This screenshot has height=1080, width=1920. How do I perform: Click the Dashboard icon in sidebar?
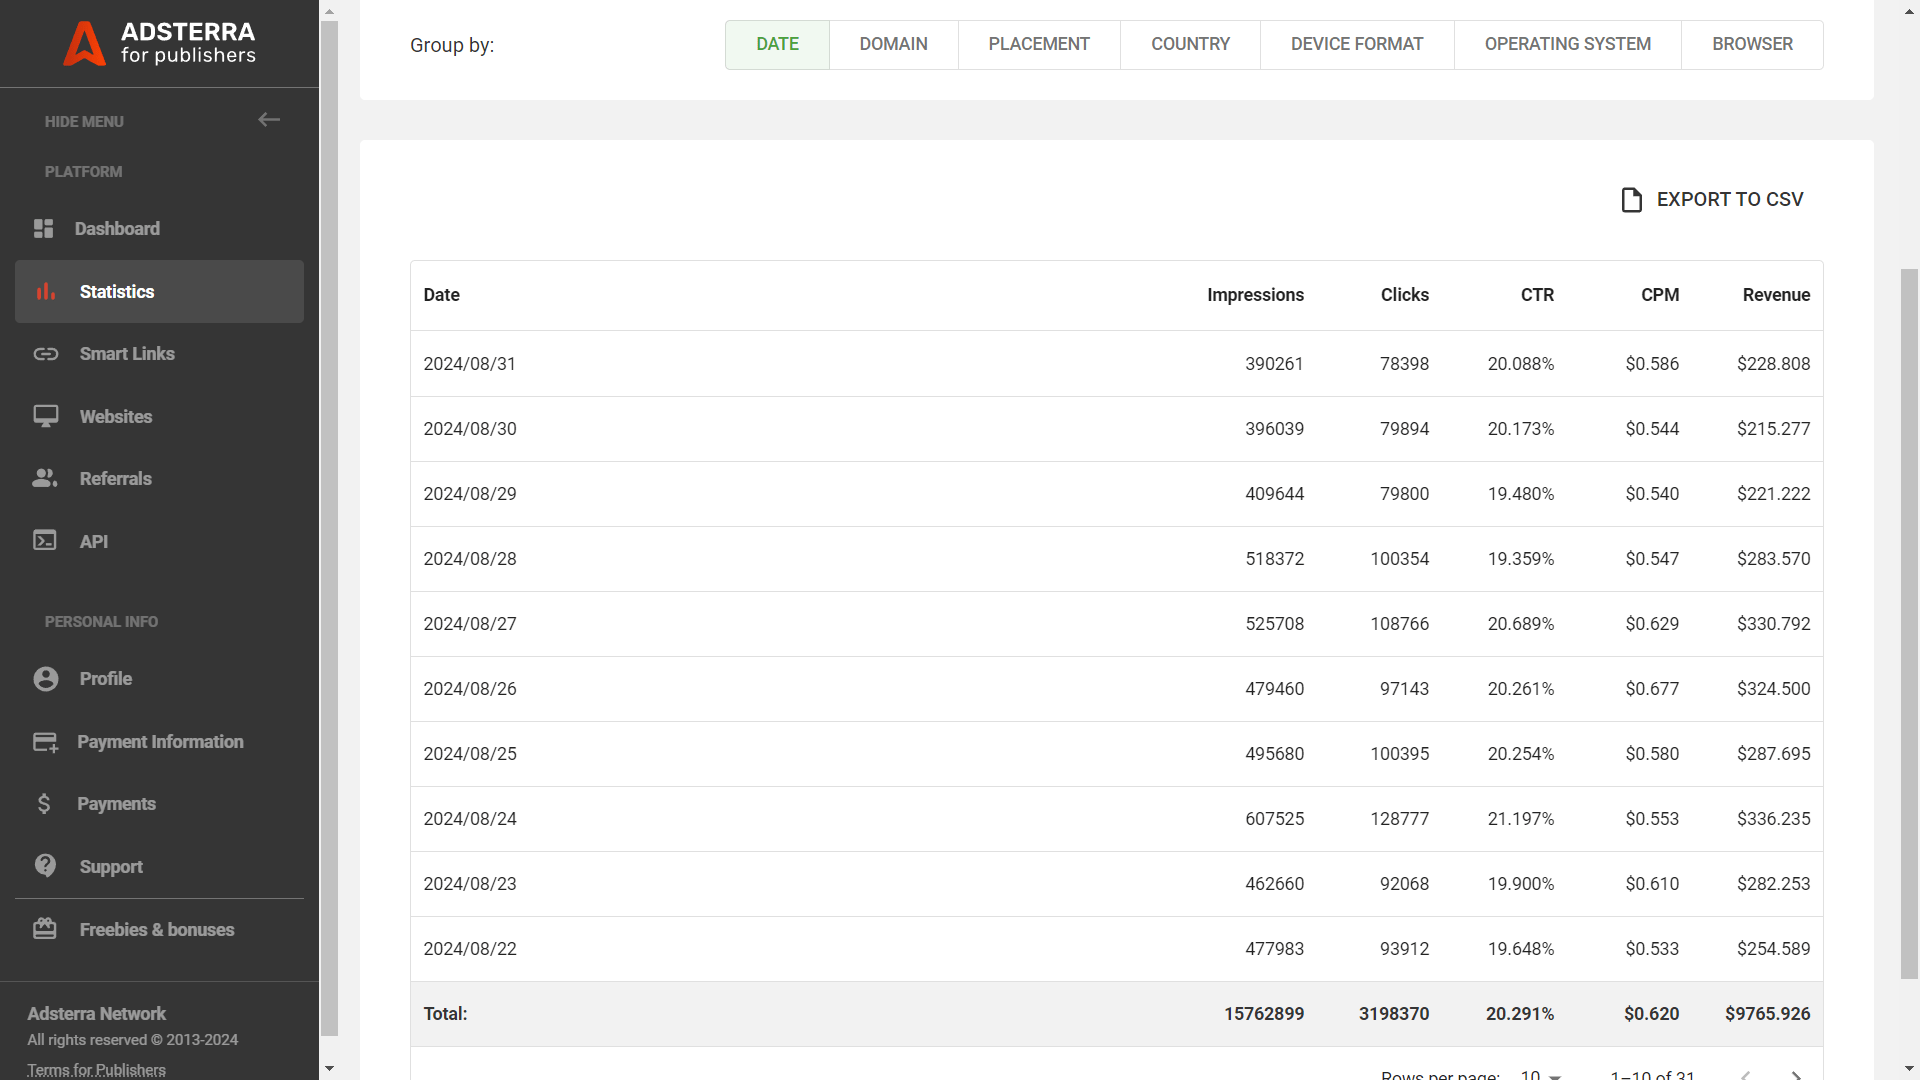point(46,228)
